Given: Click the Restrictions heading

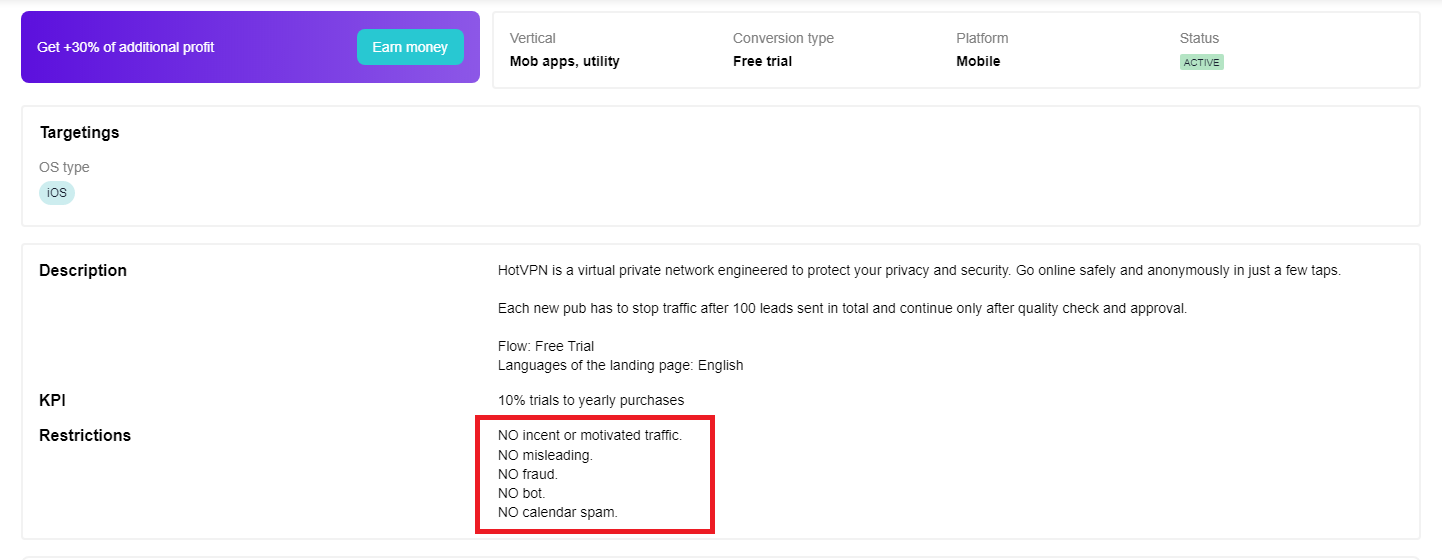Looking at the screenshot, I should 85,435.
